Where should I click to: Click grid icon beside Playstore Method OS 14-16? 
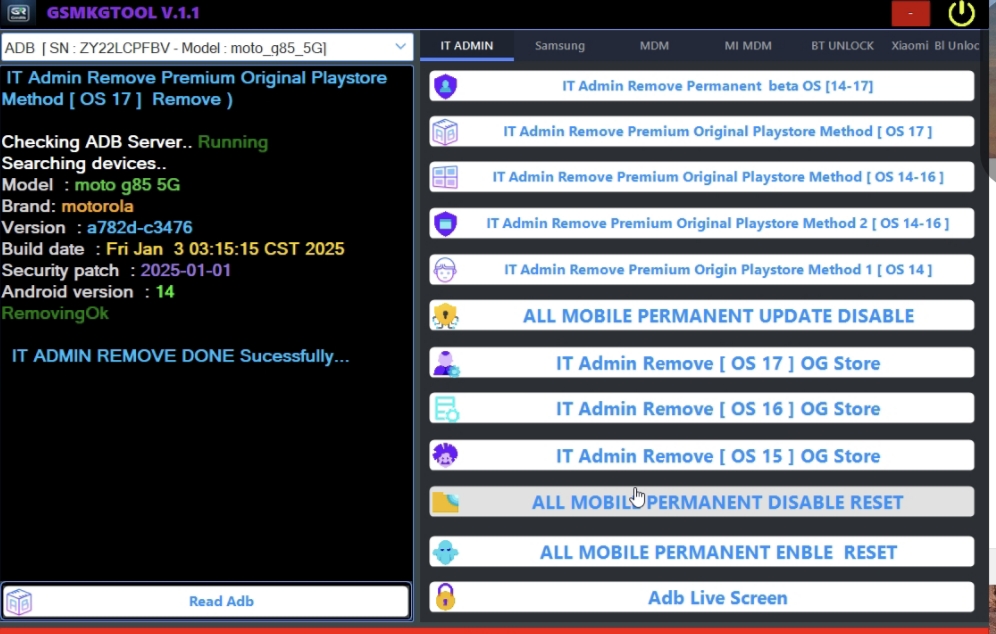tap(445, 177)
